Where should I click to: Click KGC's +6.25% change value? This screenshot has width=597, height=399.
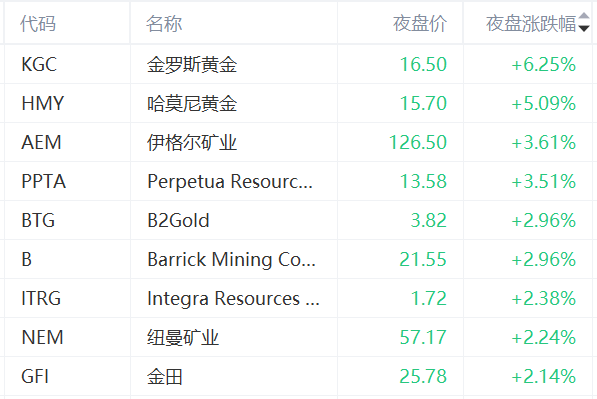[x=544, y=64]
